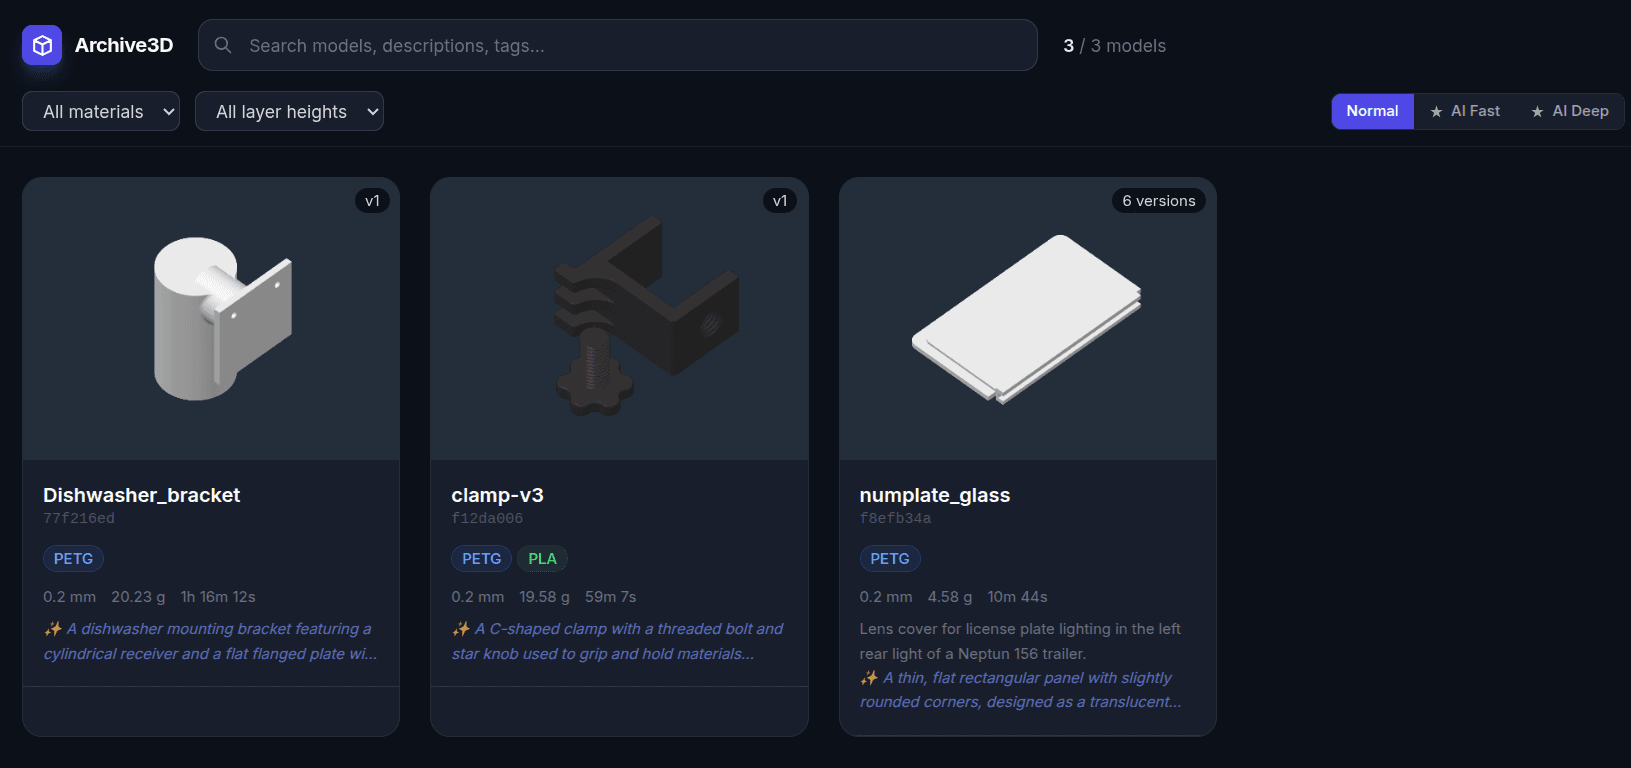The height and width of the screenshot is (768, 1631).
Task: Click the star icon on AI Deep
Action: pyautogui.click(x=1537, y=111)
